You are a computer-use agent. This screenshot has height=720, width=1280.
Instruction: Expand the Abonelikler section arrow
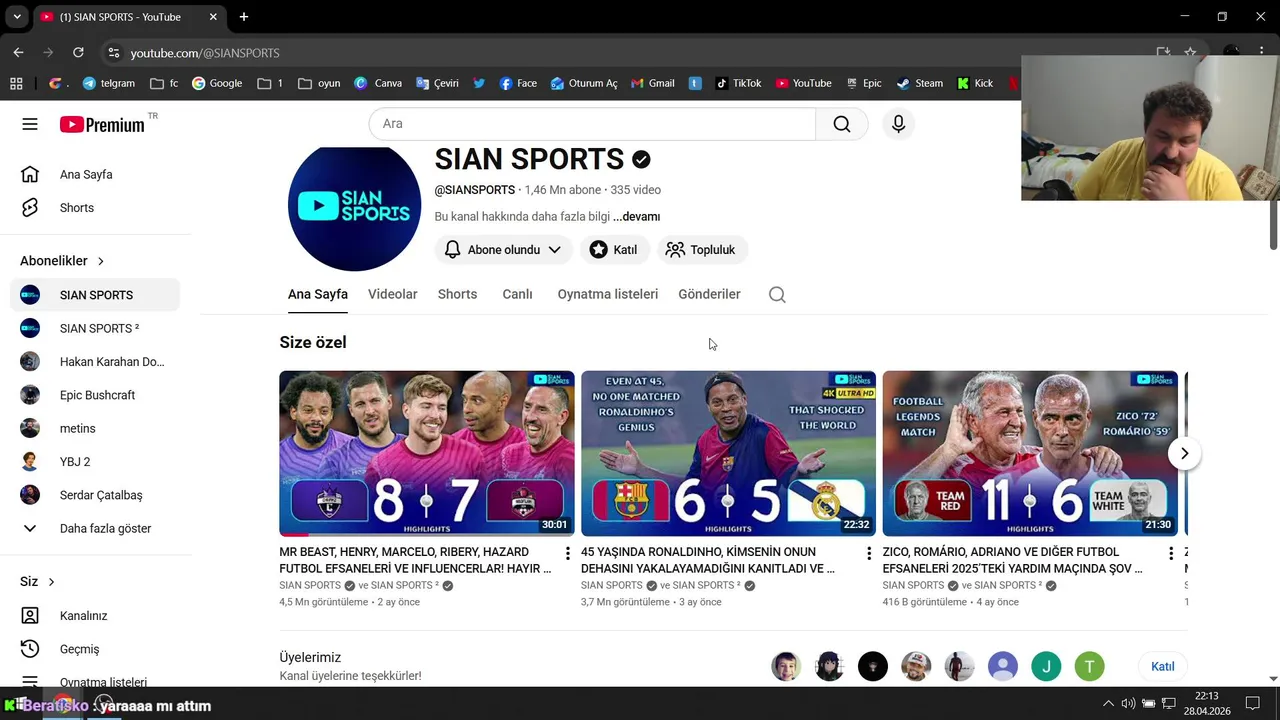[100, 261]
